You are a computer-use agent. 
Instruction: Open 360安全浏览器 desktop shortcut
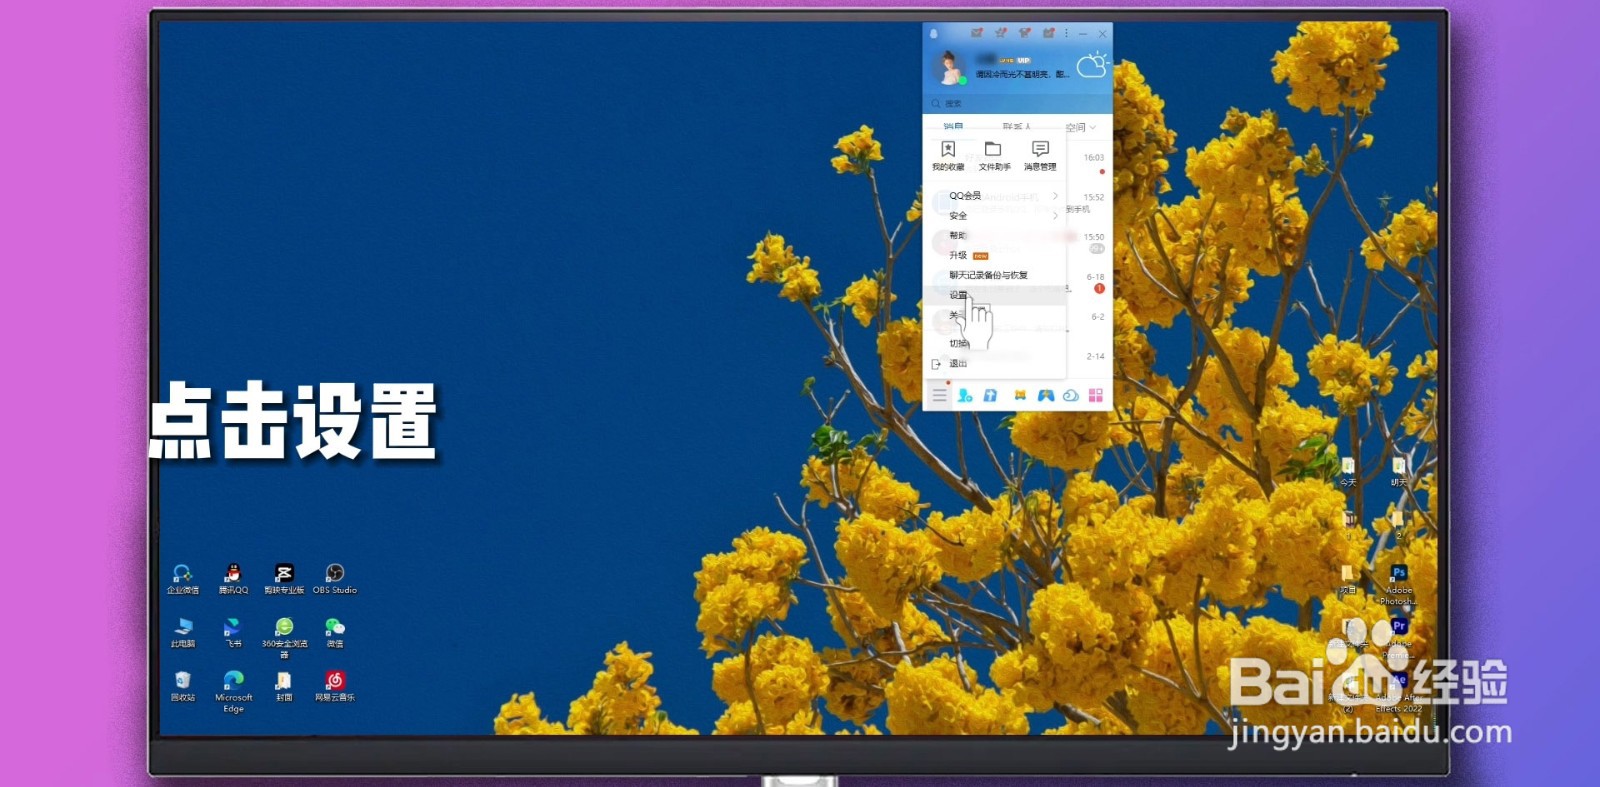pos(284,638)
